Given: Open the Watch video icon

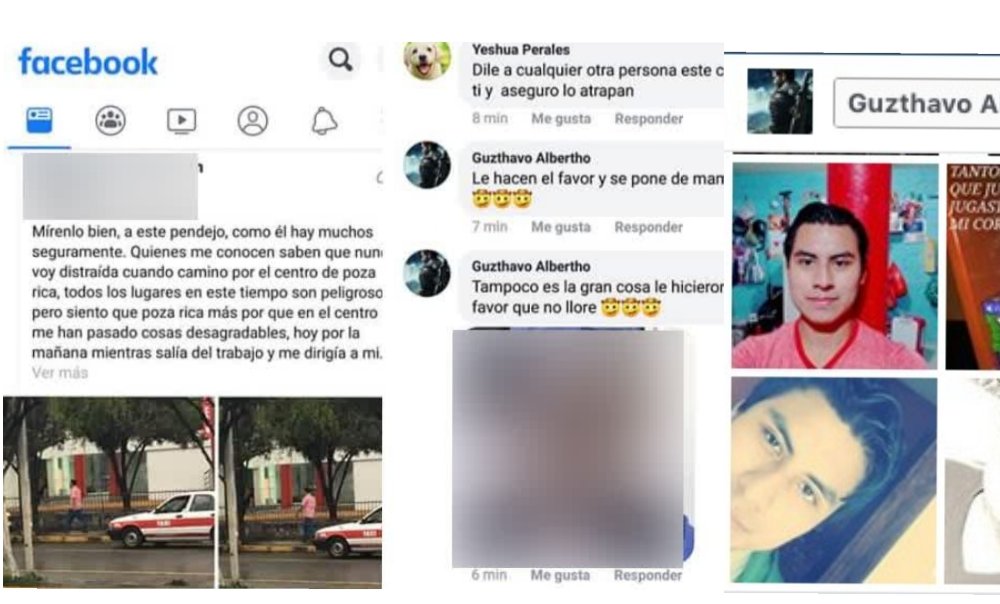Looking at the screenshot, I should [x=181, y=121].
